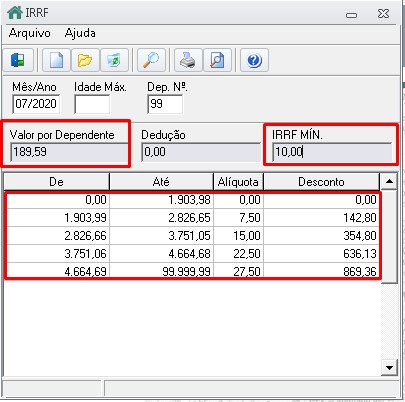The width and height of the screenshot is (405, 402).
Task: Click the Alíquota column header
Action: 238,182
